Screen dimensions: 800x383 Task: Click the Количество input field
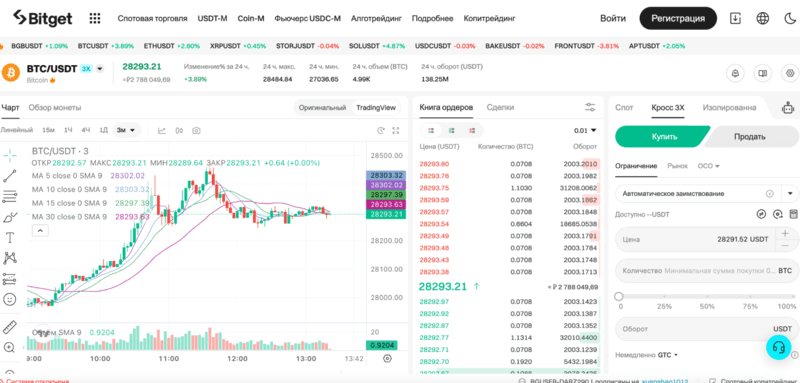pyautogui.click(x=707, y=271)
